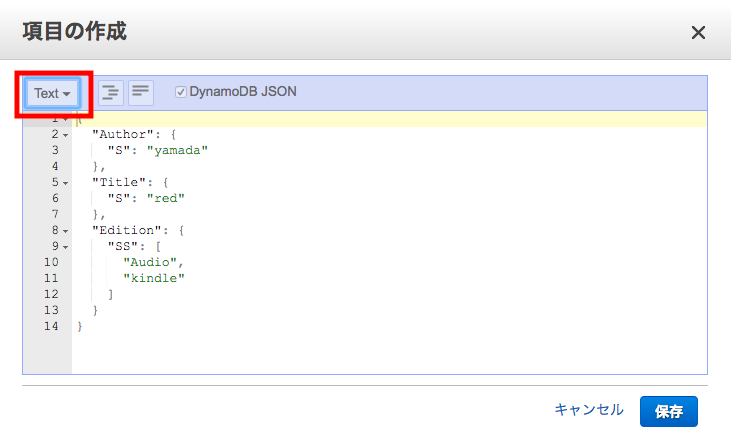Click line number 10 in gutter
The height and width of the screenshot is (442, 731).
pos(51,262)
